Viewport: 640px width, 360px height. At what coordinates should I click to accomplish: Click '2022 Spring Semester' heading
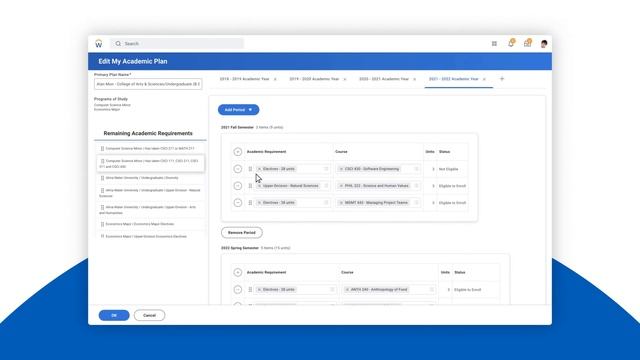(x=240, y=248)
